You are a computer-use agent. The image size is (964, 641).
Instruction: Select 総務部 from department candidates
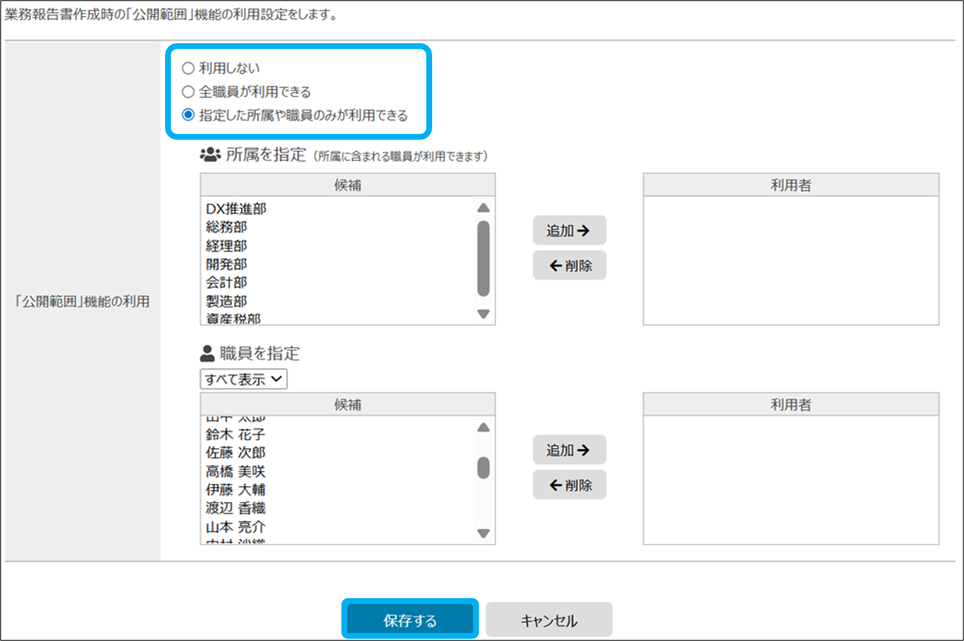click(227, 227)
